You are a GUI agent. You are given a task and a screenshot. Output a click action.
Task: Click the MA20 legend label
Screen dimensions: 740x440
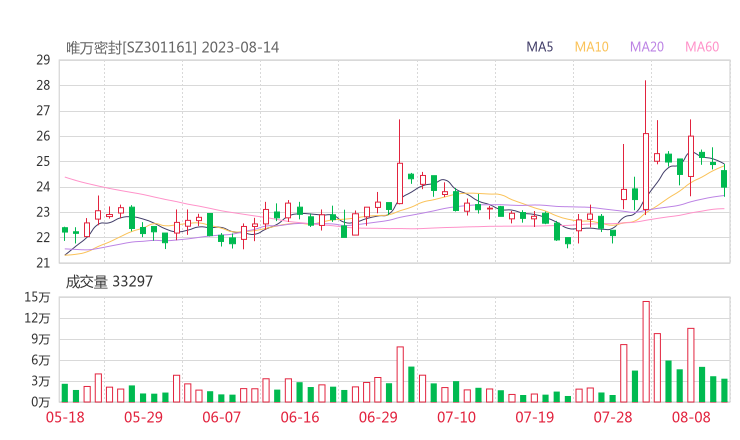coord(647,47)
